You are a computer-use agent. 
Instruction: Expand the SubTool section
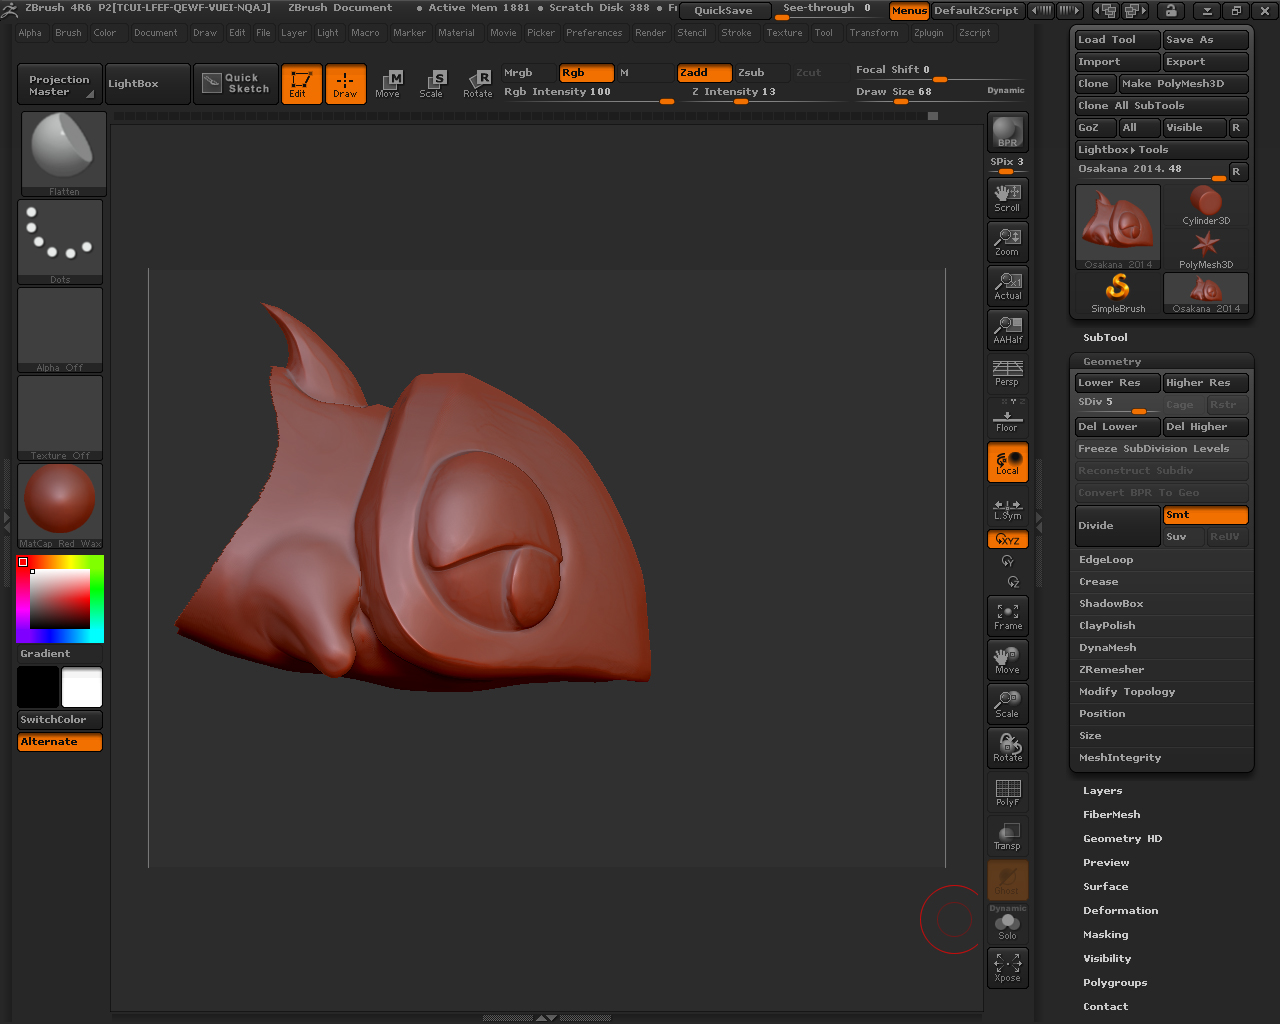[x=1105, y=338]
